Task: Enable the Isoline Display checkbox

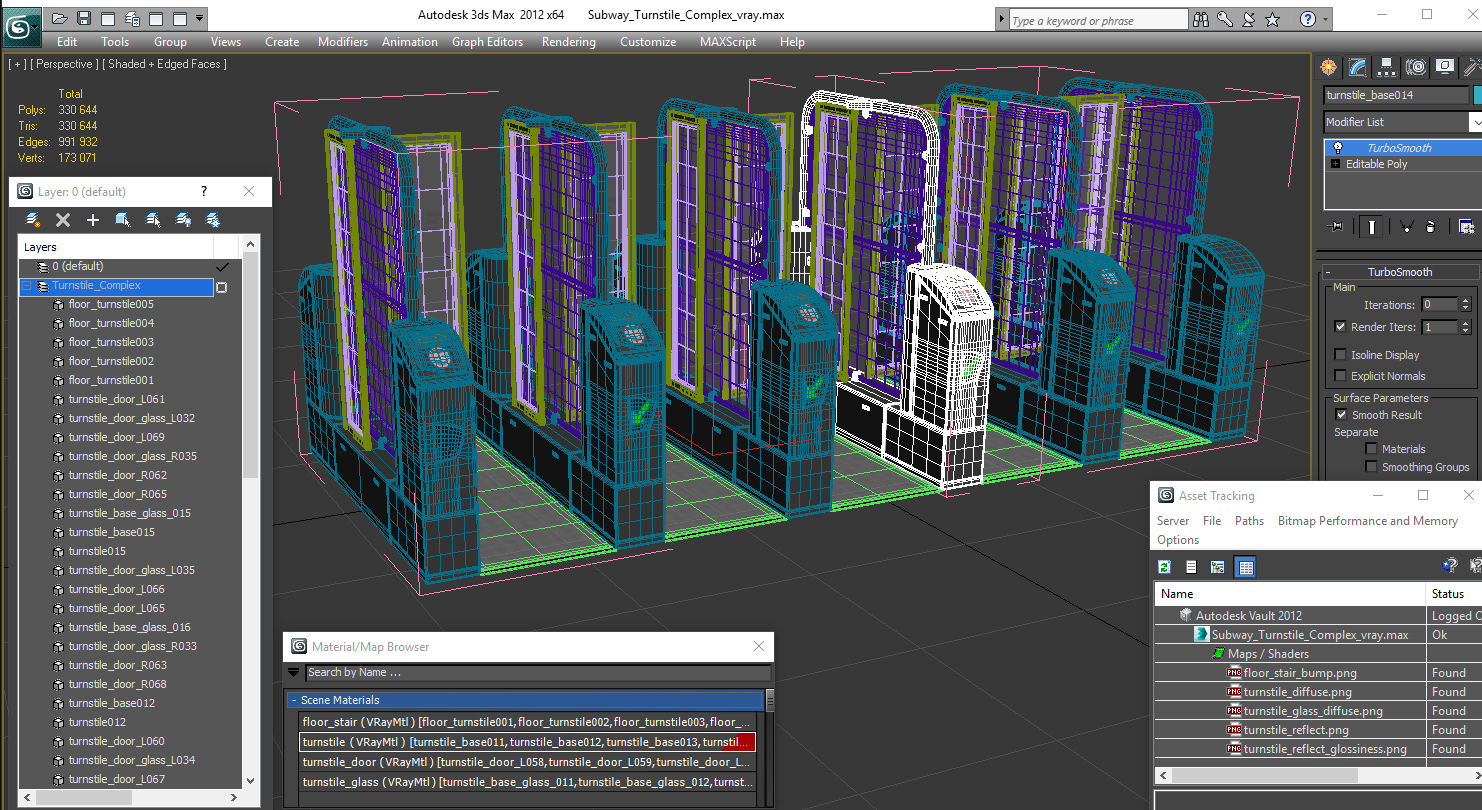Action: 1340,355
